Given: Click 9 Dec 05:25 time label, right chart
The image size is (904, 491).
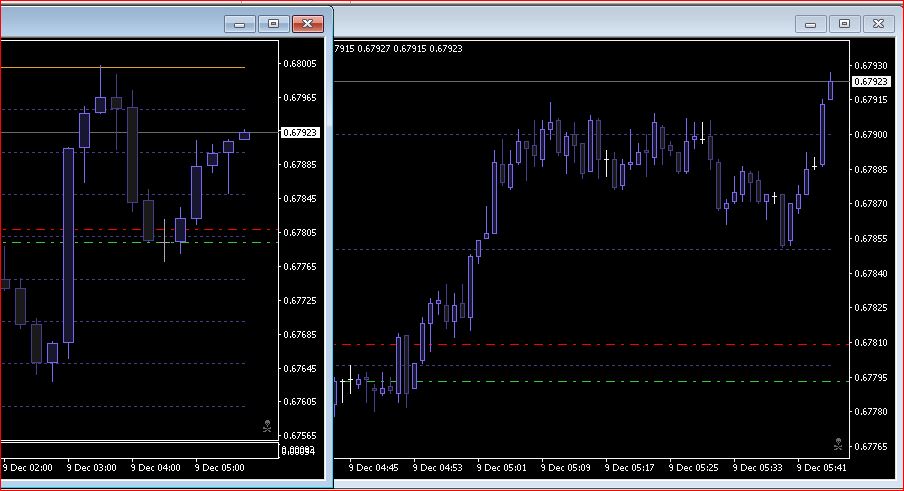Looking at the screenshot, I should click(x=694, y=468).
